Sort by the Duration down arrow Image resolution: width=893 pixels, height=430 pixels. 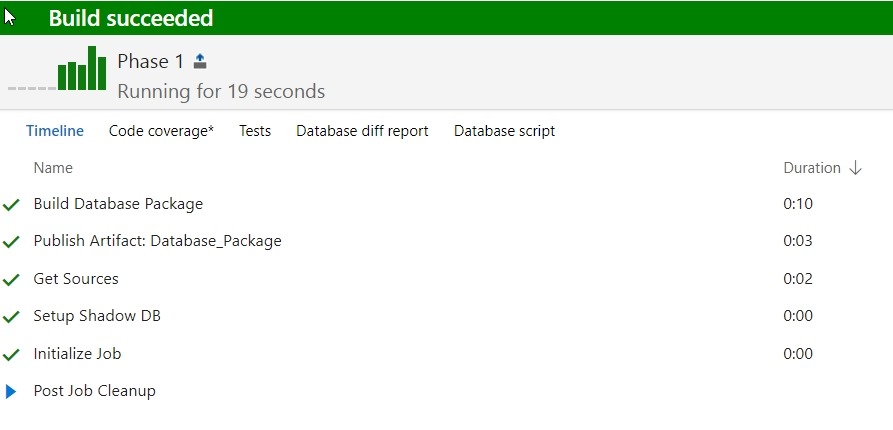point(855,168)
